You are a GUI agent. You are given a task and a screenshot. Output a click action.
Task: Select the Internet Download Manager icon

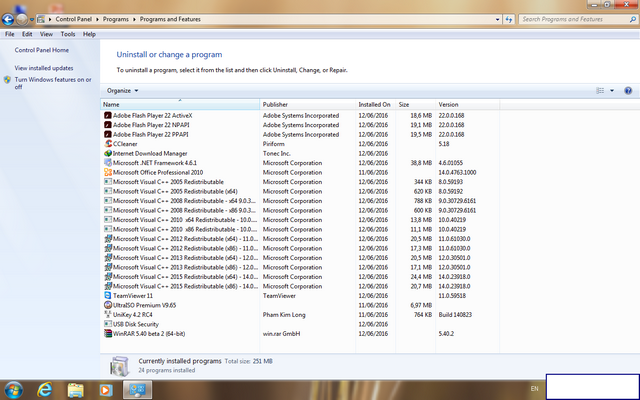(x=108, y=153)
